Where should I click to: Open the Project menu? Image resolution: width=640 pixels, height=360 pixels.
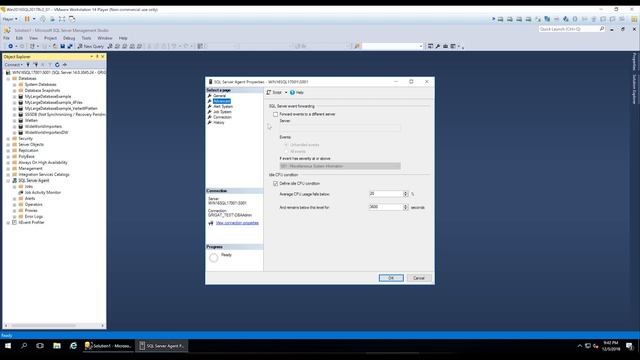point(51,38)
